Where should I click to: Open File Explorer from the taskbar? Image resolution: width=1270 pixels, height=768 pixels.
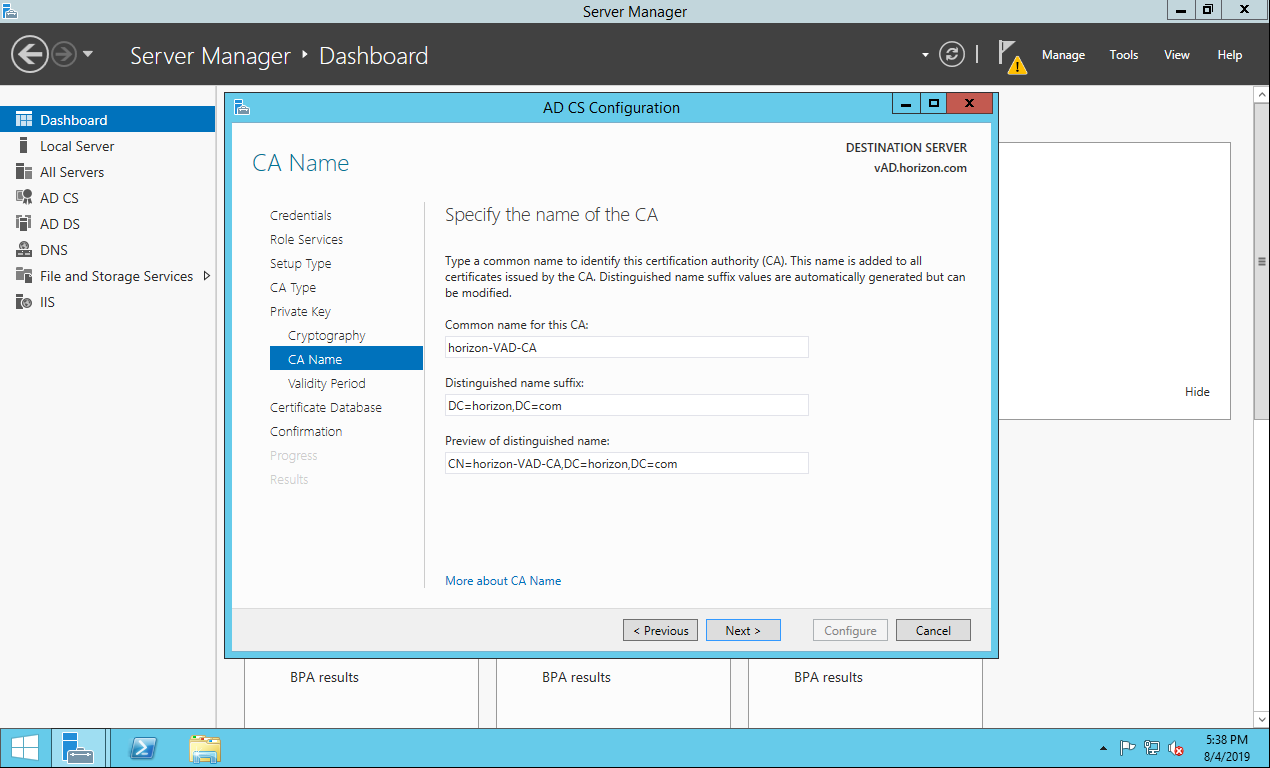pos(205,748)
